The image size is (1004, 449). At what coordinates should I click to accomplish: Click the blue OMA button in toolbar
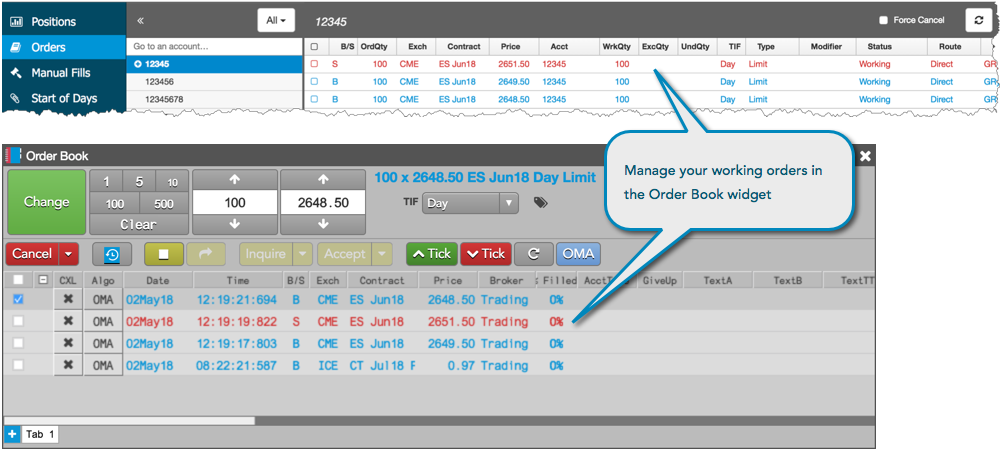tap(578, 254)
